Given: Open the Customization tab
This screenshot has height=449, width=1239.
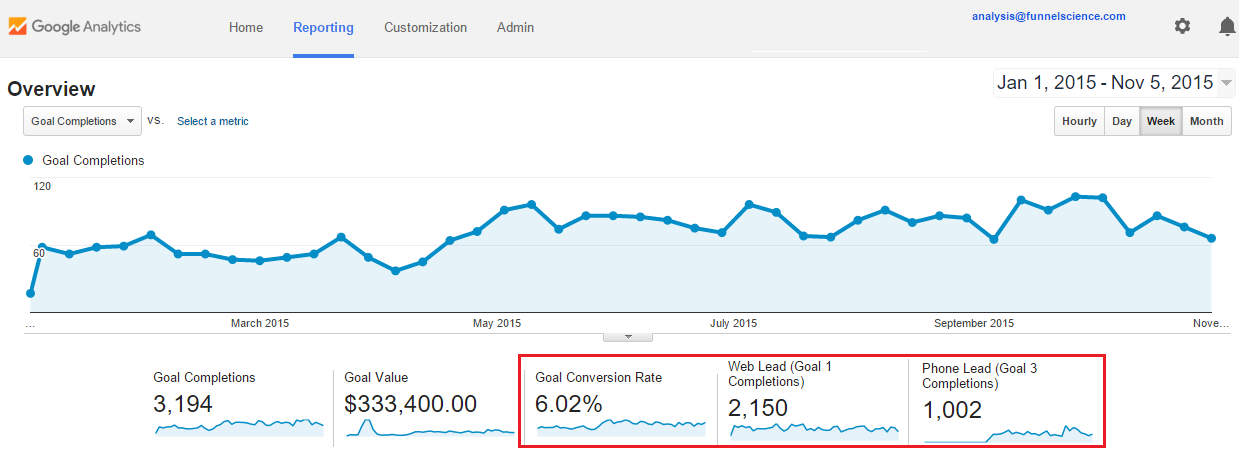Looking at the screenshot, I should pos(425,27).
